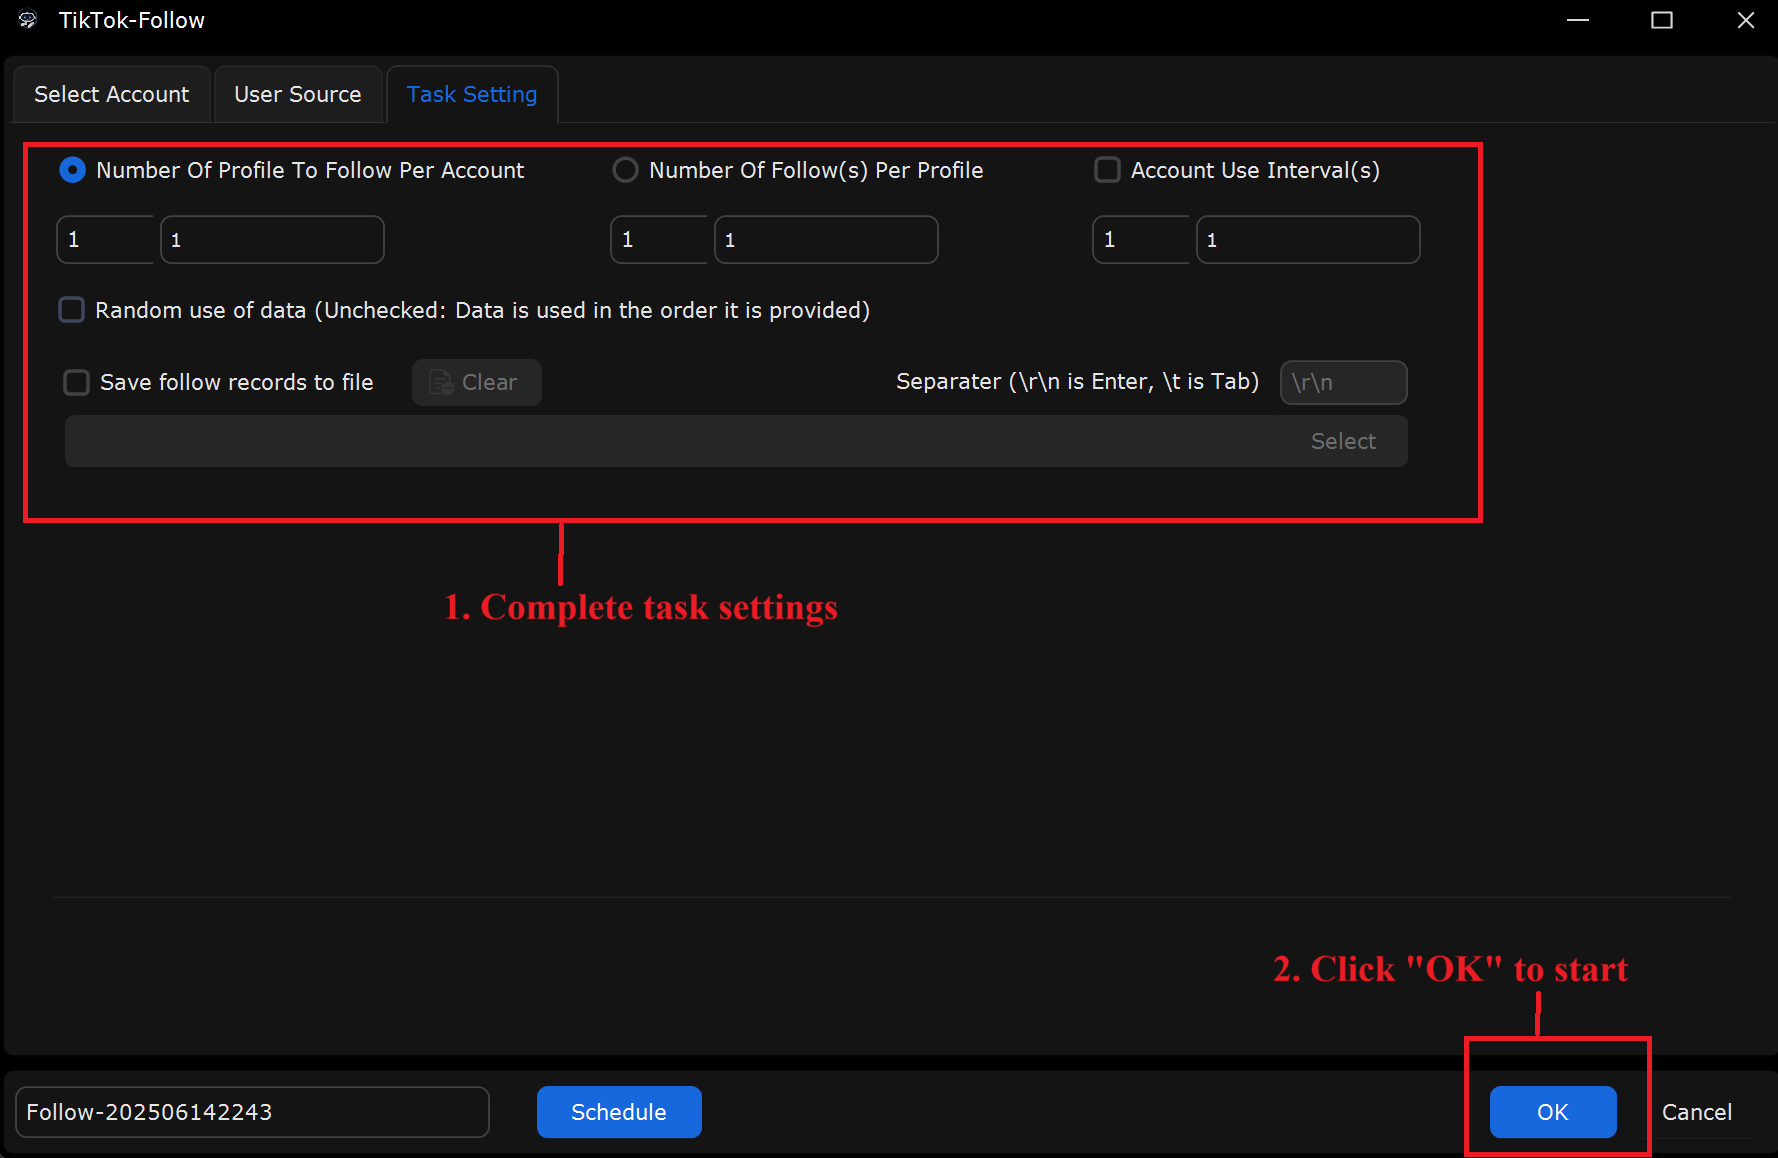Viewport: 1778px width, 1158px height.
Task: Click the Separater (\r\n is Enter, \t is Tab) label
Action: click(1077, 381)
